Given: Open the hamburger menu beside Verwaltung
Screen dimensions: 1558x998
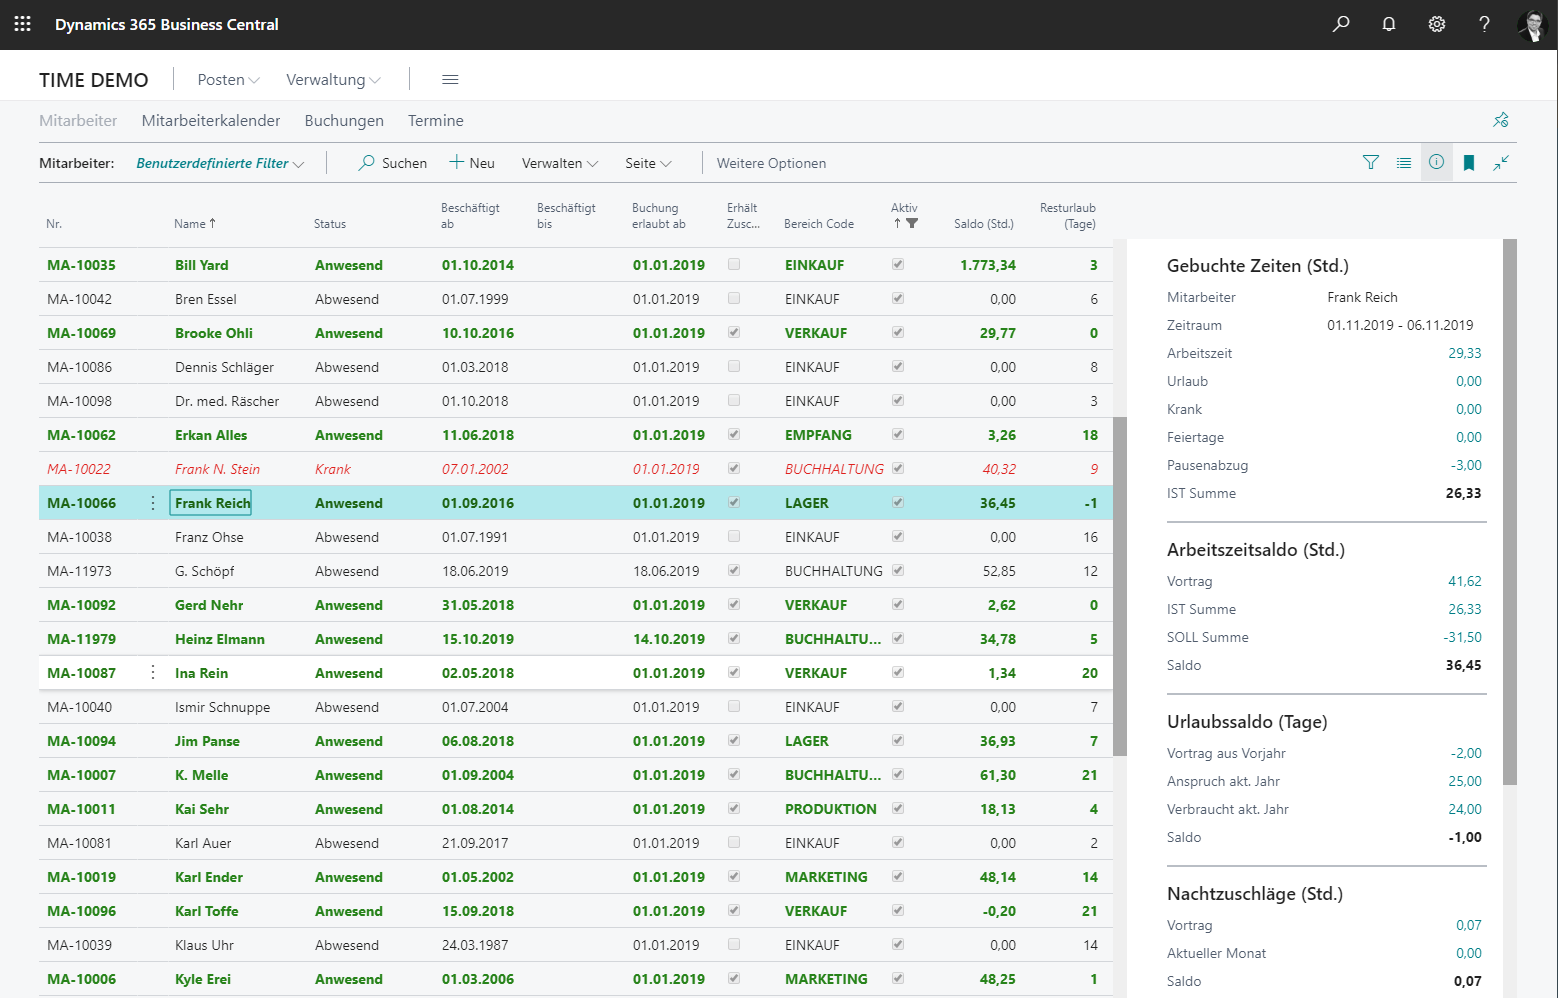Looking at the screenshot, I should click(x=450, y=79).
